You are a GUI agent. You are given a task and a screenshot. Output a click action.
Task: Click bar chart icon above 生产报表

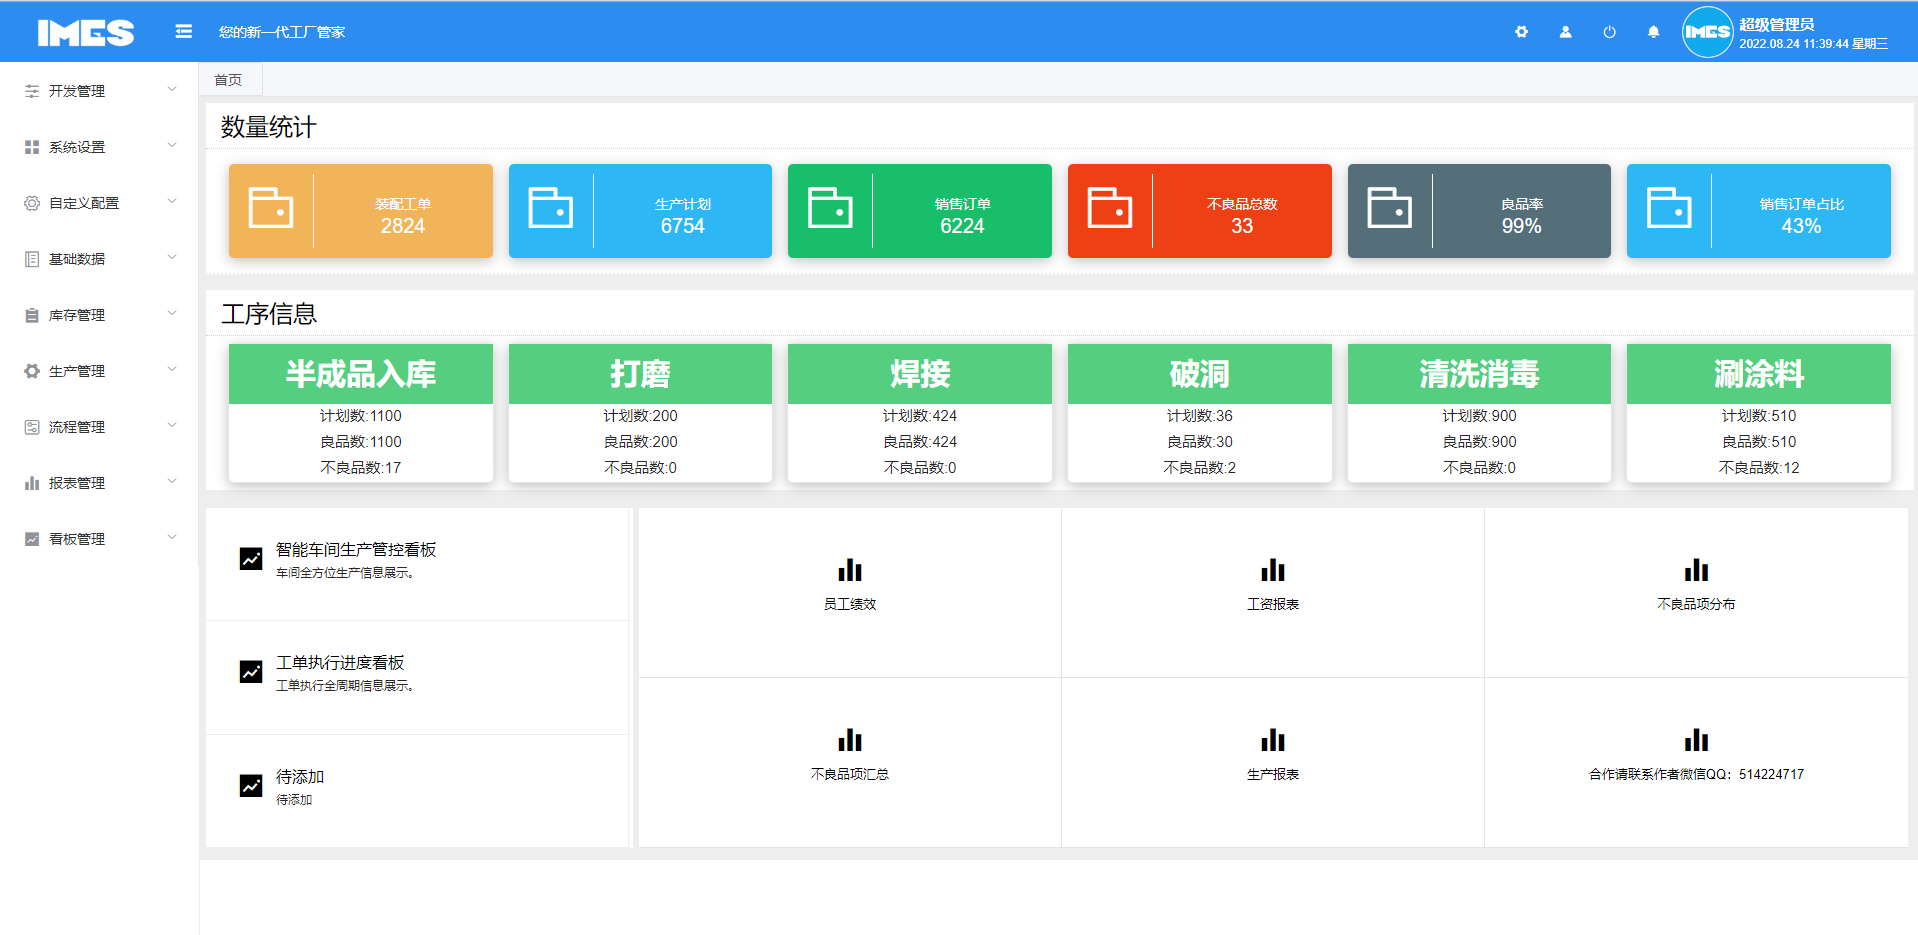1273,740
